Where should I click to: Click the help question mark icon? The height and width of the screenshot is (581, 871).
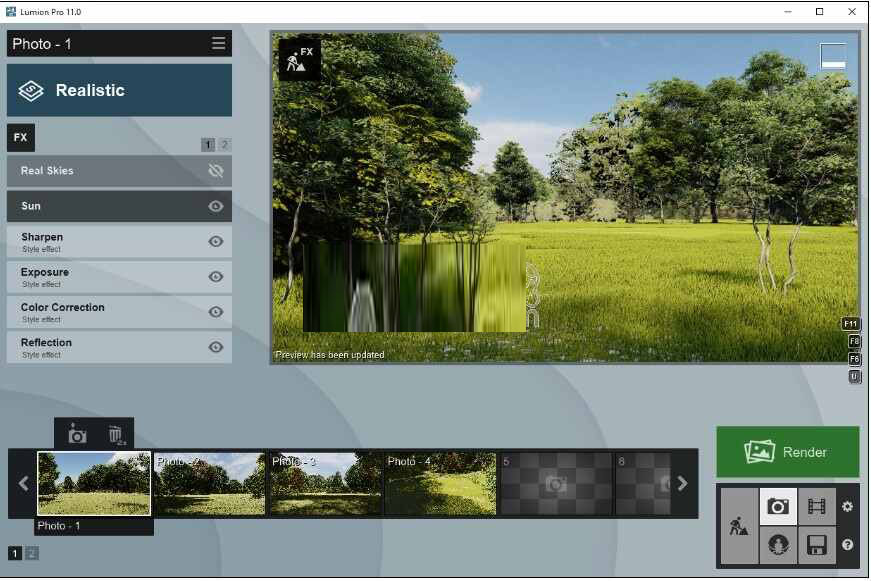848,545
